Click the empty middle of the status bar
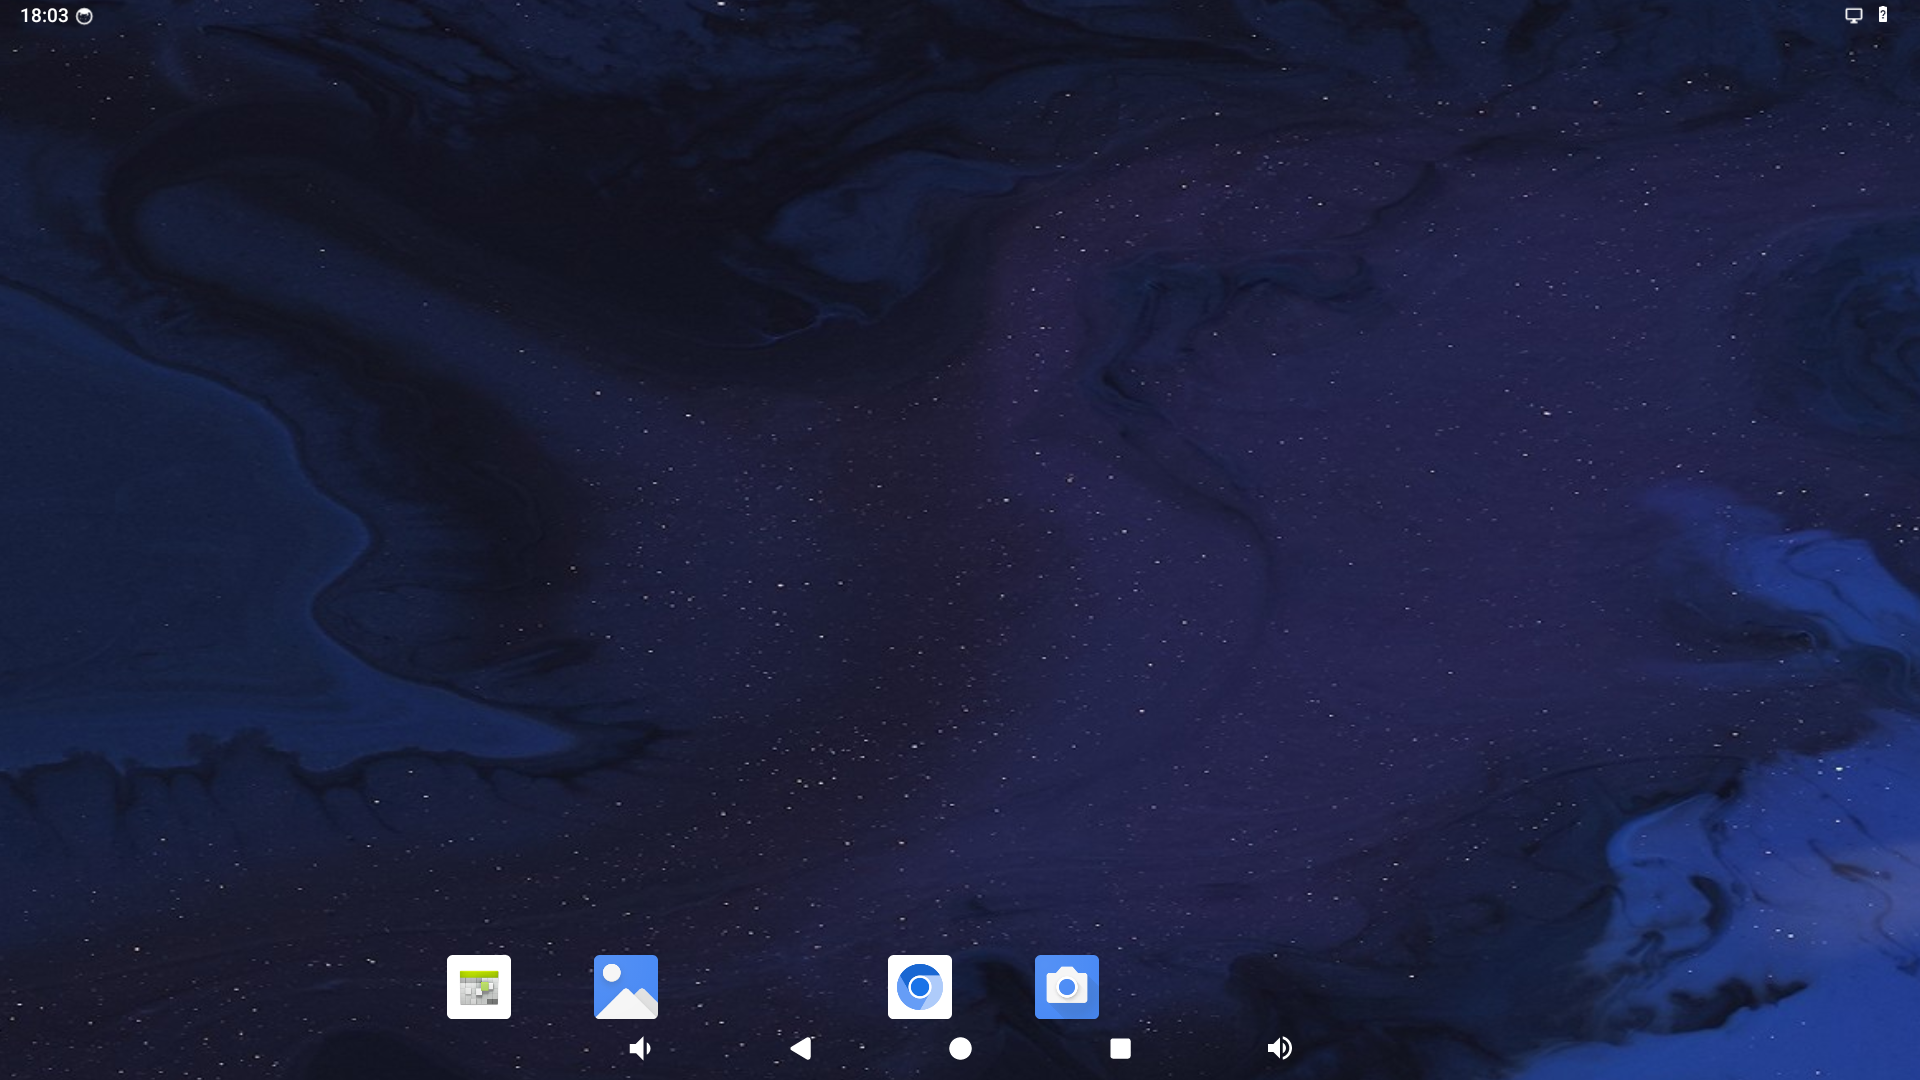 (960, 15)
